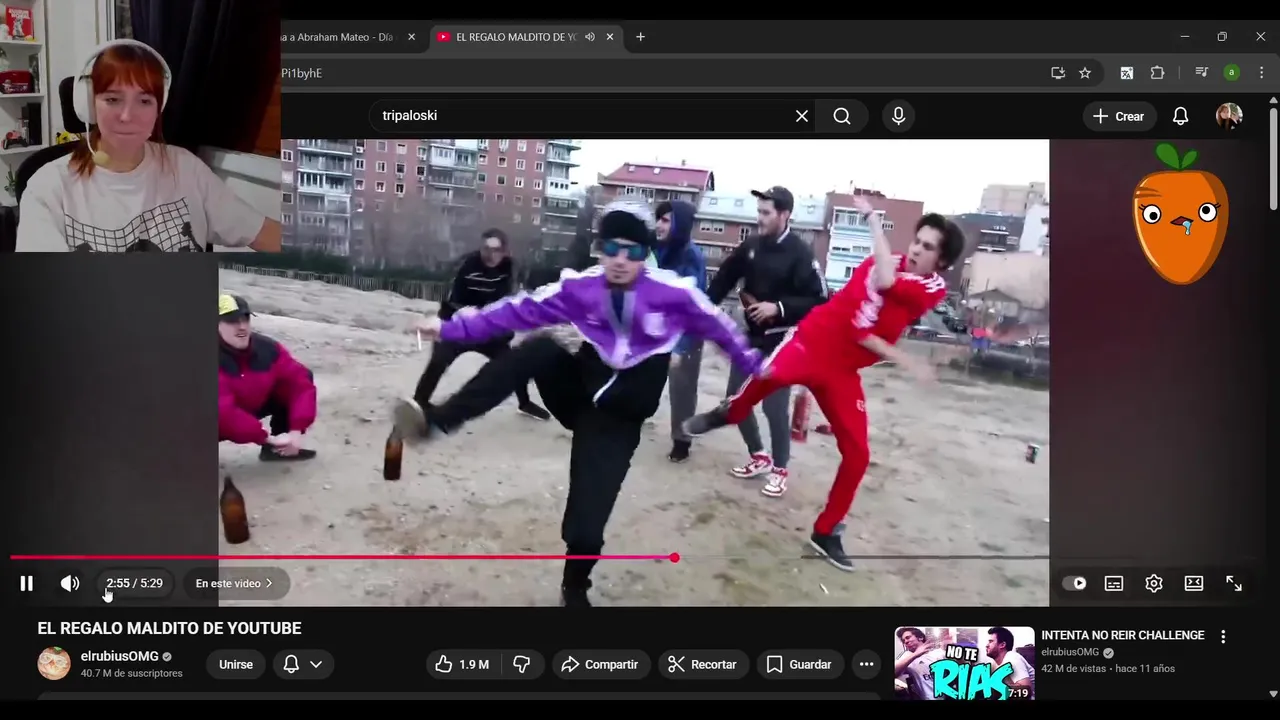Clear the search field text
Screen dimensions: 1280x720
click(802, 116)
